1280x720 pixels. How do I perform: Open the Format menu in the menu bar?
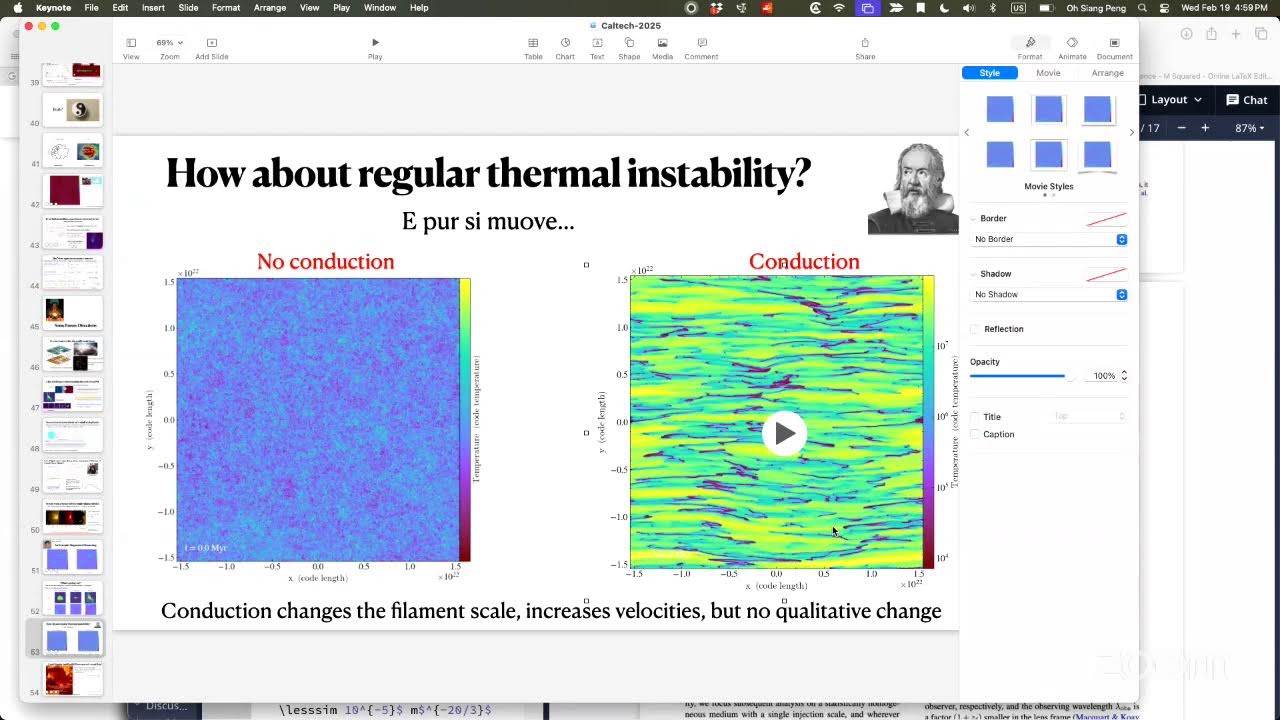pyautogui.click(x=226, y=8)
